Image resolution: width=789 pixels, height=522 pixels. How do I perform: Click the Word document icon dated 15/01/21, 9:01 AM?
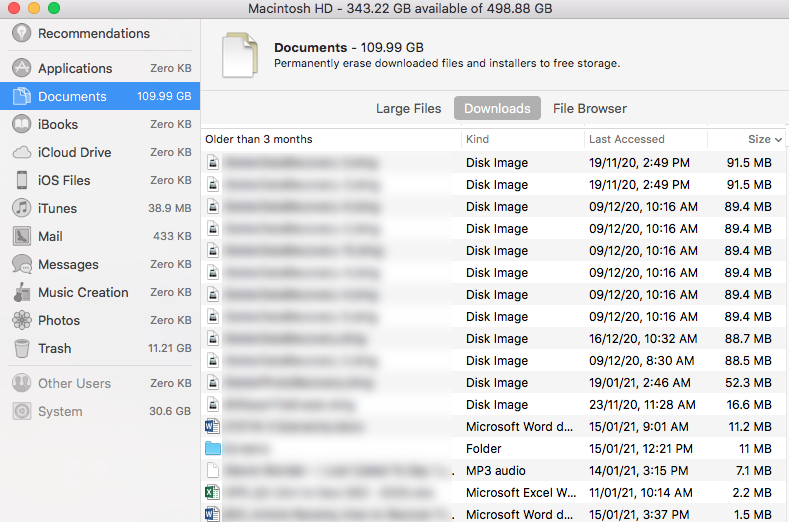click(212, 426)
